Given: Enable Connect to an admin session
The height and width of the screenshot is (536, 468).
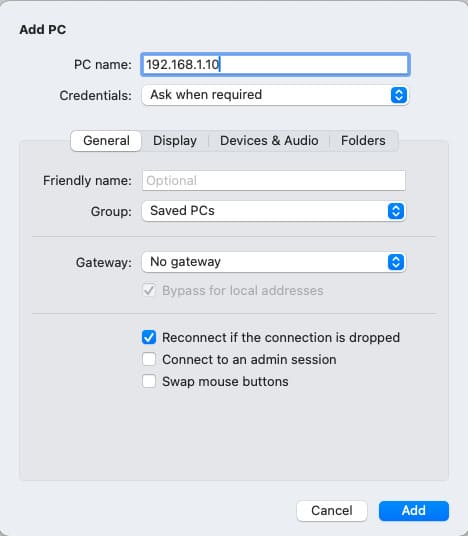Looking at the screenshot, I should [x=149, y=359].
